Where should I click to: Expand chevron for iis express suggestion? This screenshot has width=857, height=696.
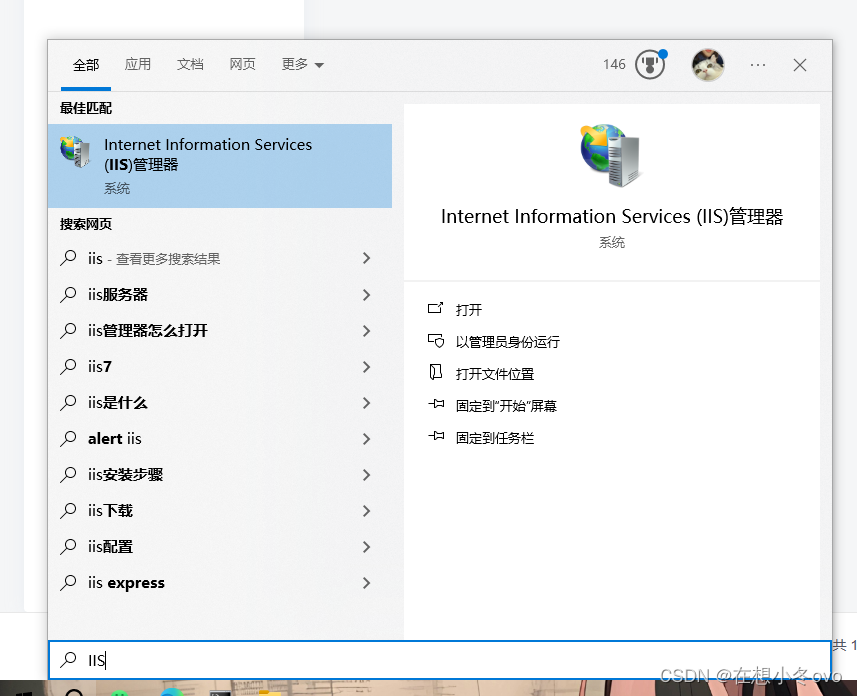[x=366, y=583]
